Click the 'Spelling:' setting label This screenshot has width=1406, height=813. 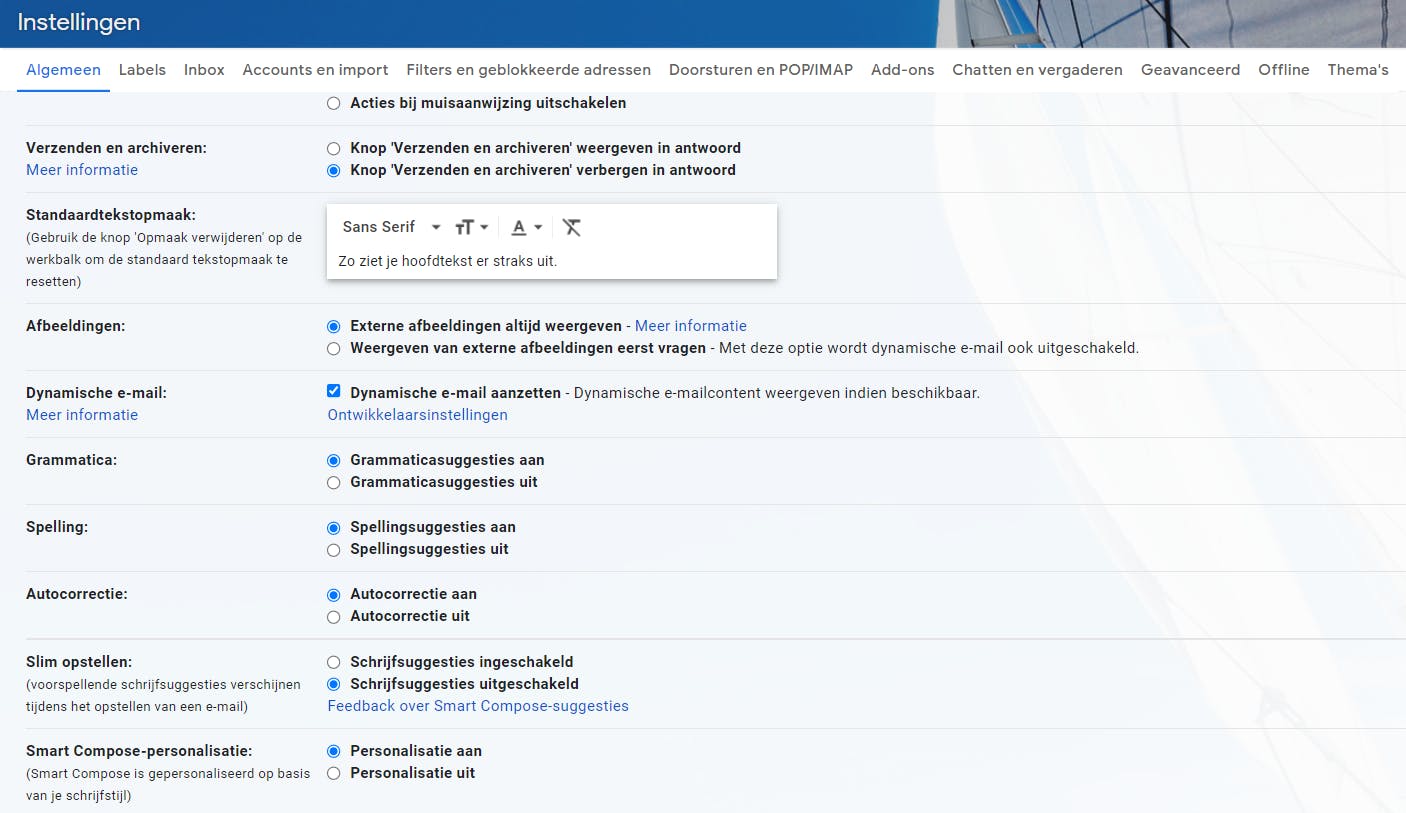coord(57,527)
